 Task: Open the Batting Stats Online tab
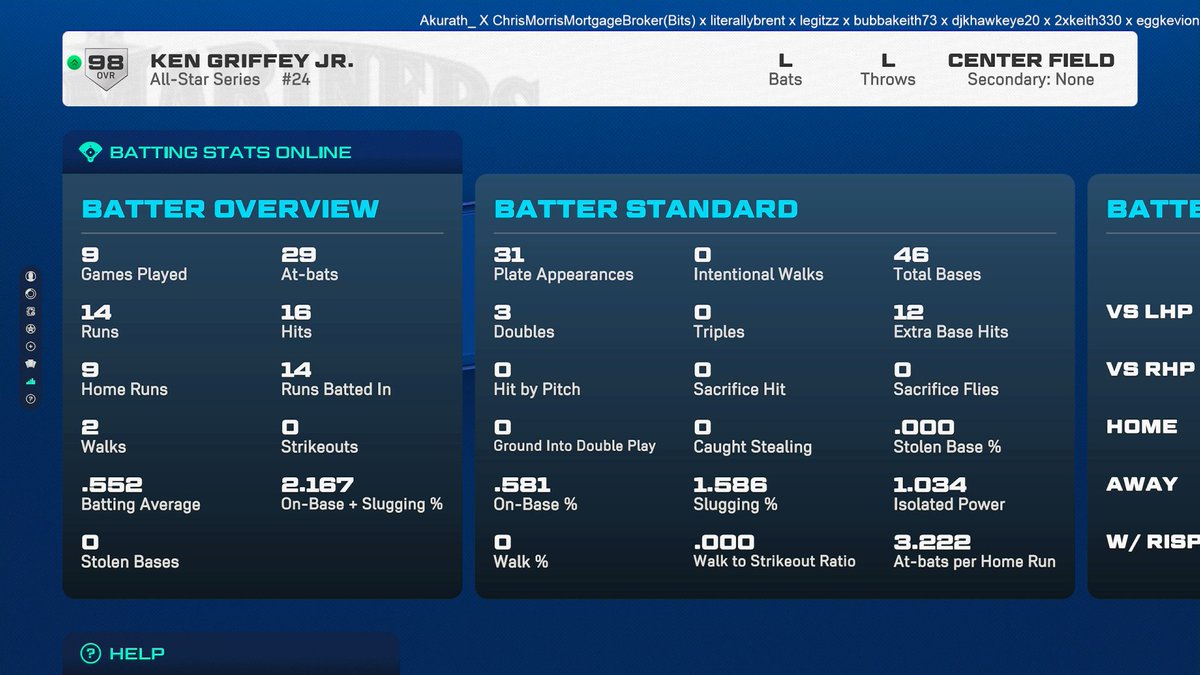point(262,153)
